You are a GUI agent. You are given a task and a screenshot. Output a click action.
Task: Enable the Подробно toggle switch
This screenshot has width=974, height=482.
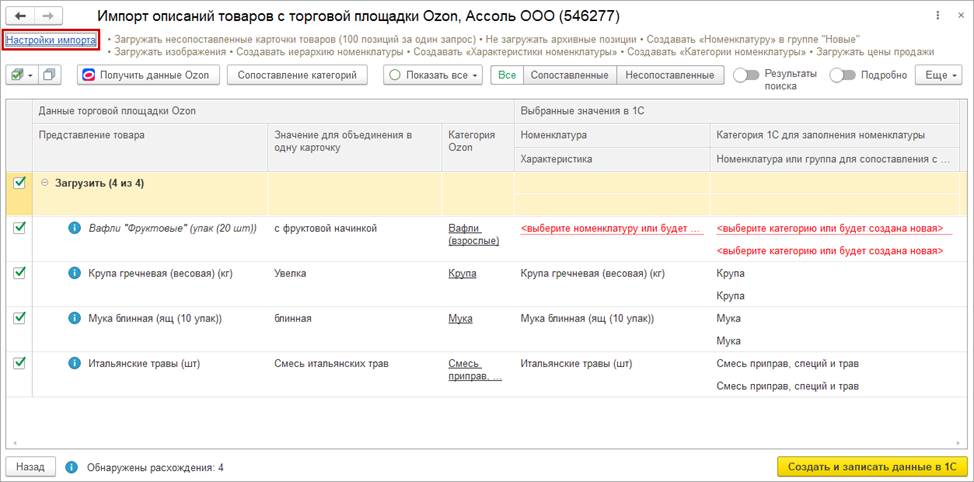(x=843, y=75)
